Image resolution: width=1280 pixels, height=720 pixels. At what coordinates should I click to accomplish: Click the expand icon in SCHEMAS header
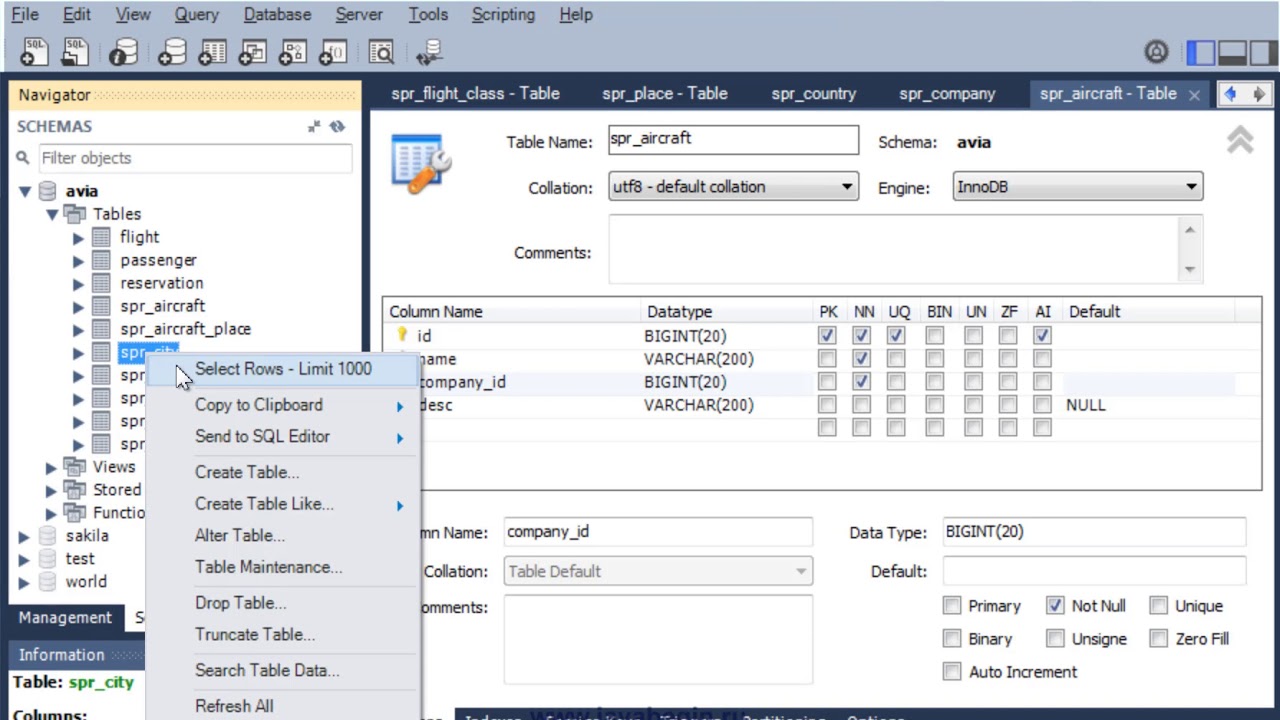pos(314,127)
